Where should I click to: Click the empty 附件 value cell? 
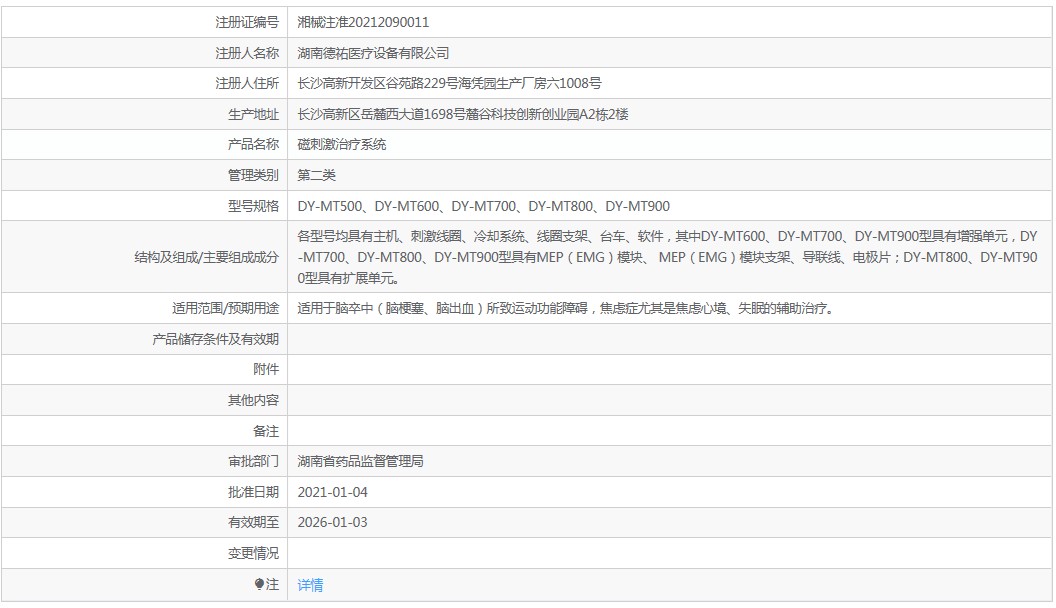coord(669,370)
